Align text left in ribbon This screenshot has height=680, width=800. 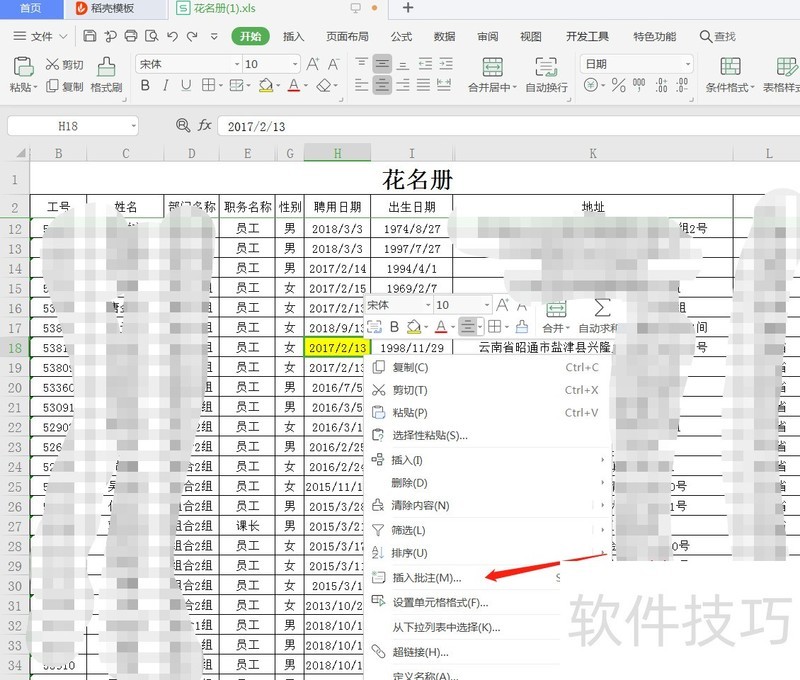pyautogui.click(x=361, y=85)
